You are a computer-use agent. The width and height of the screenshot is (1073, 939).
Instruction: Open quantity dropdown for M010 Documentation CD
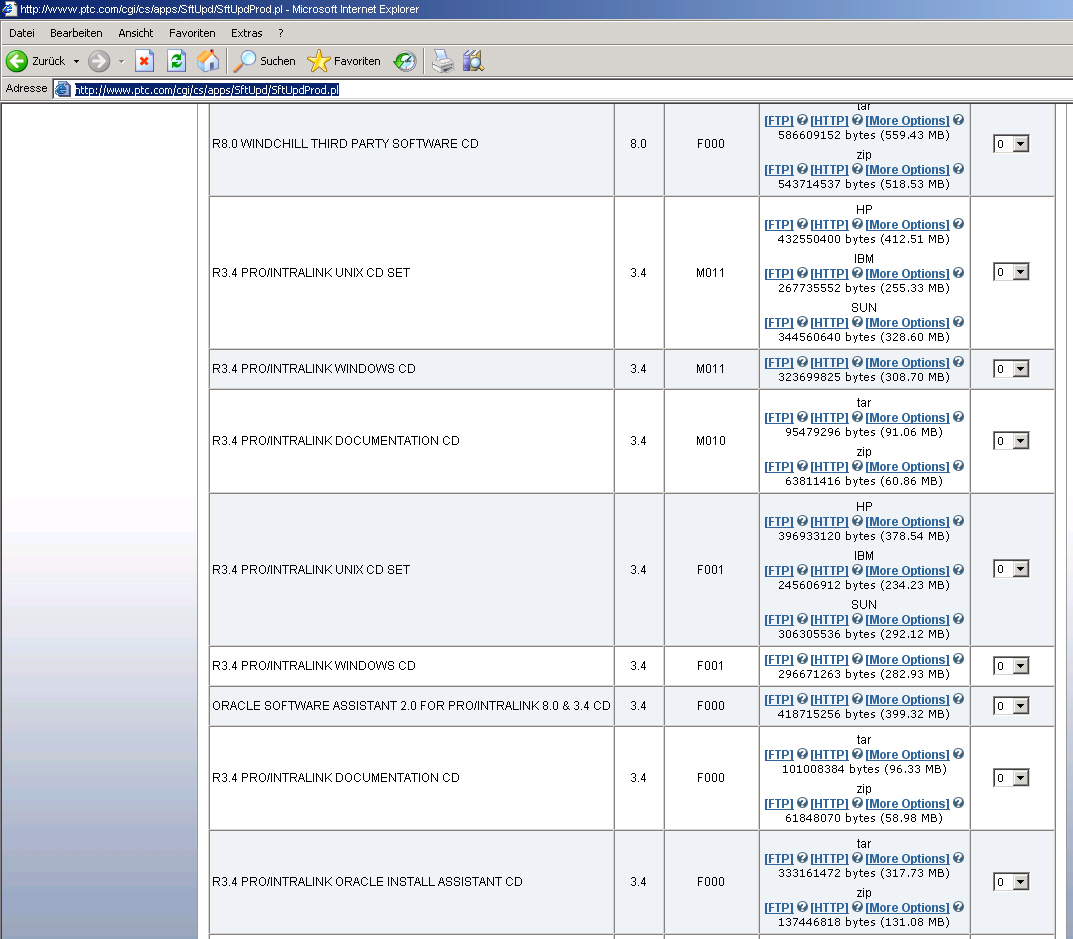[1020, 441]
